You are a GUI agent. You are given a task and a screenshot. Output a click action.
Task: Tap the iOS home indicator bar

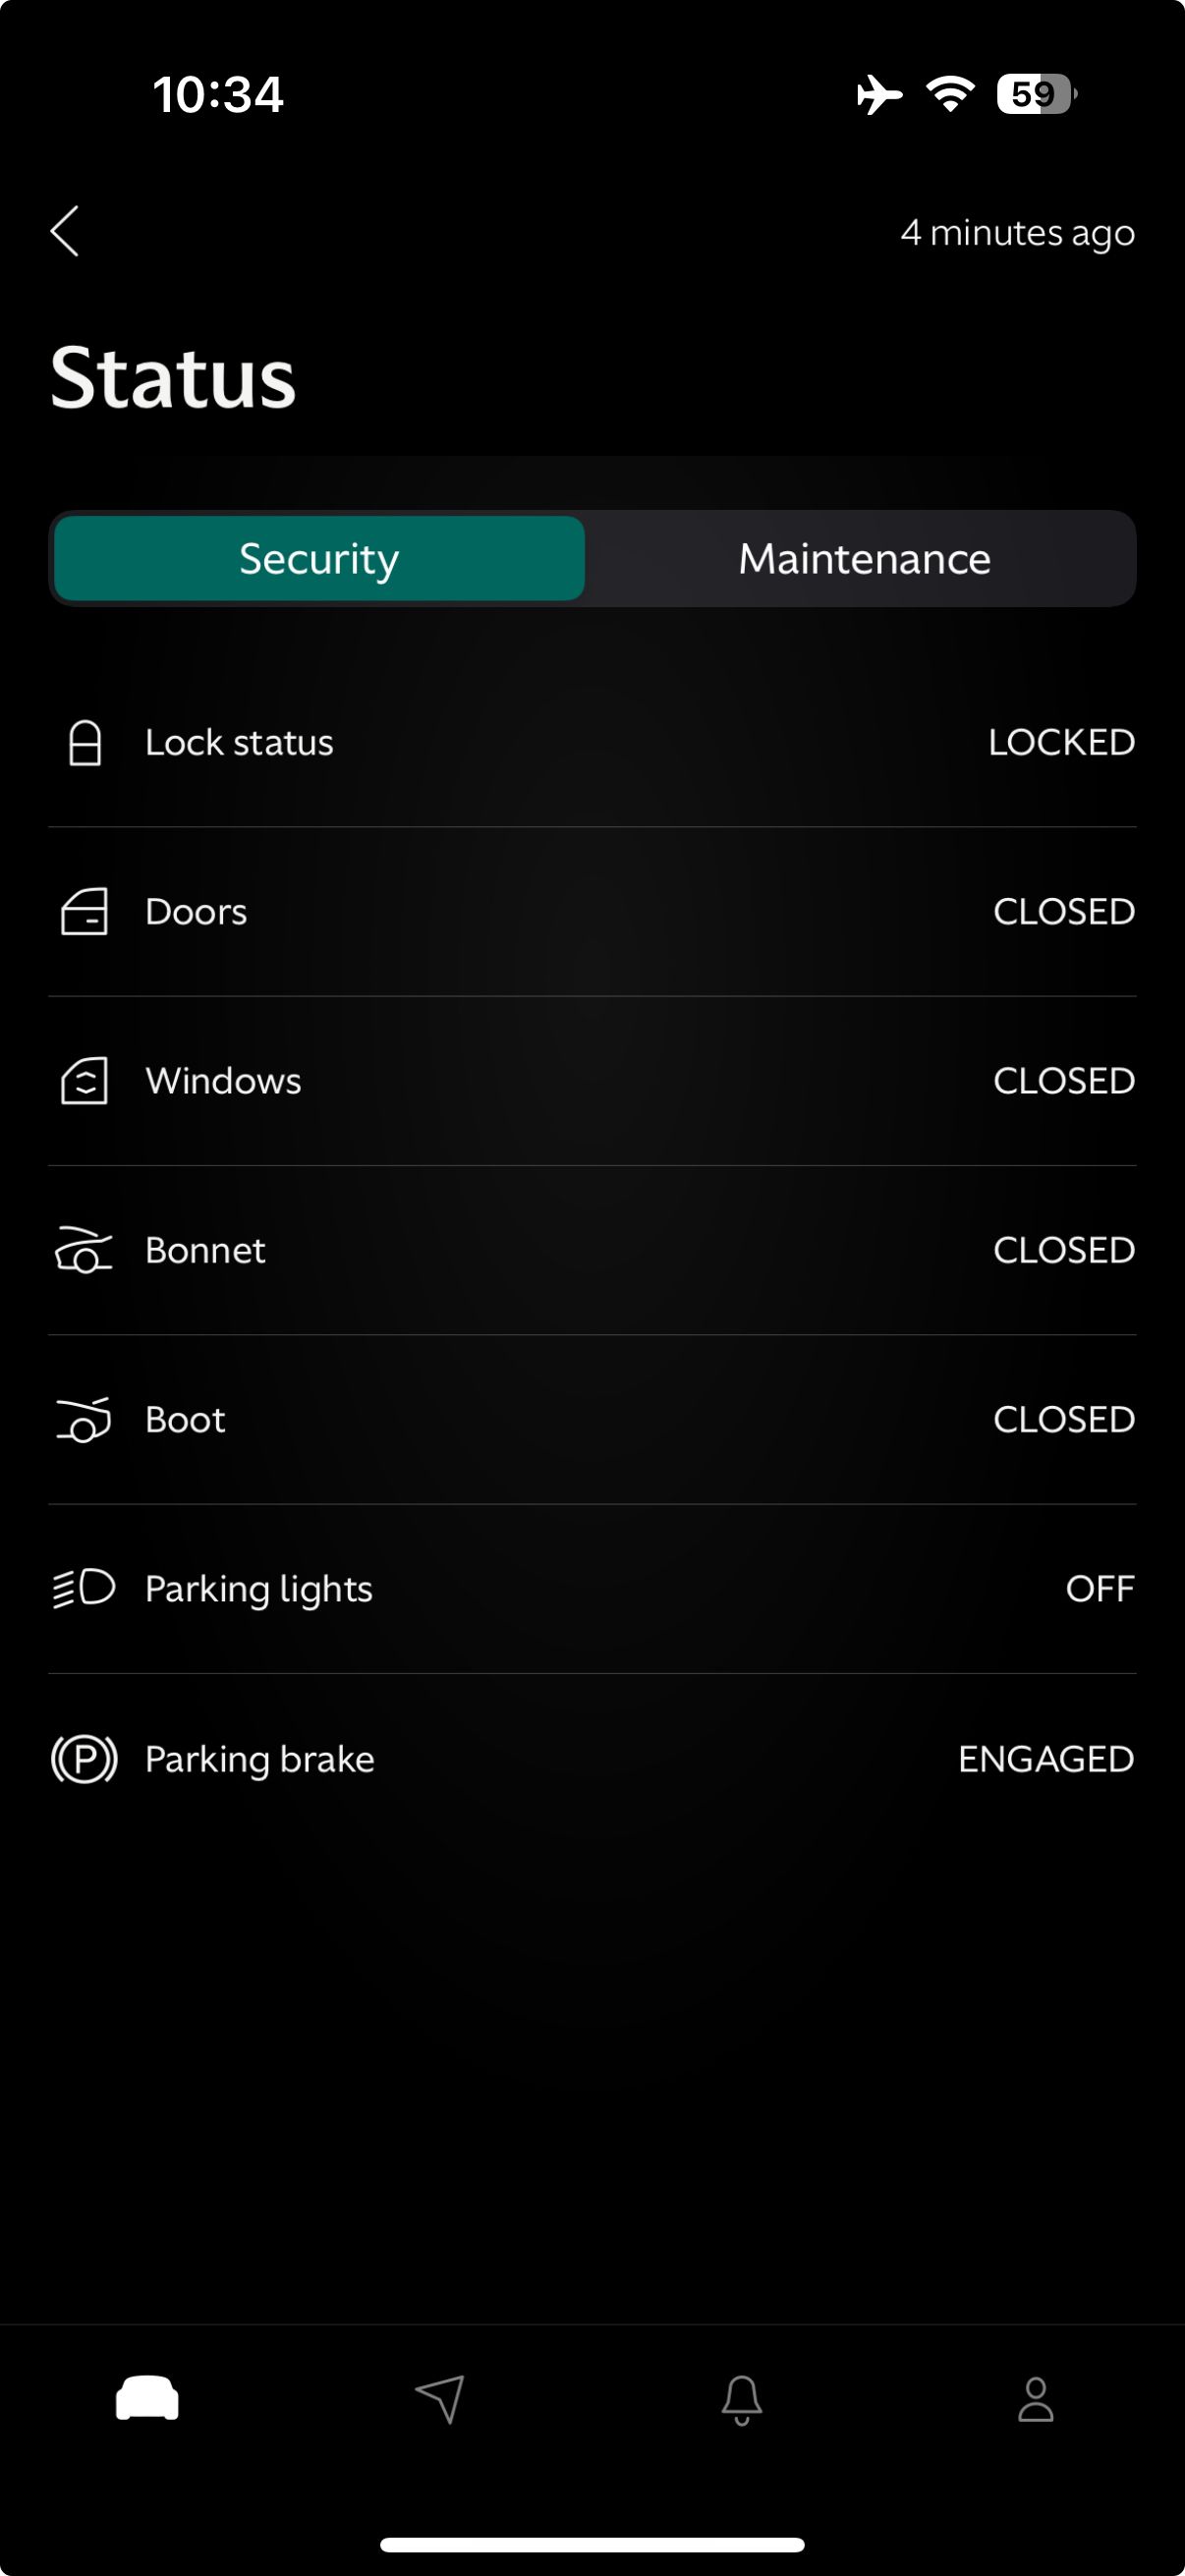point(592,2544)
